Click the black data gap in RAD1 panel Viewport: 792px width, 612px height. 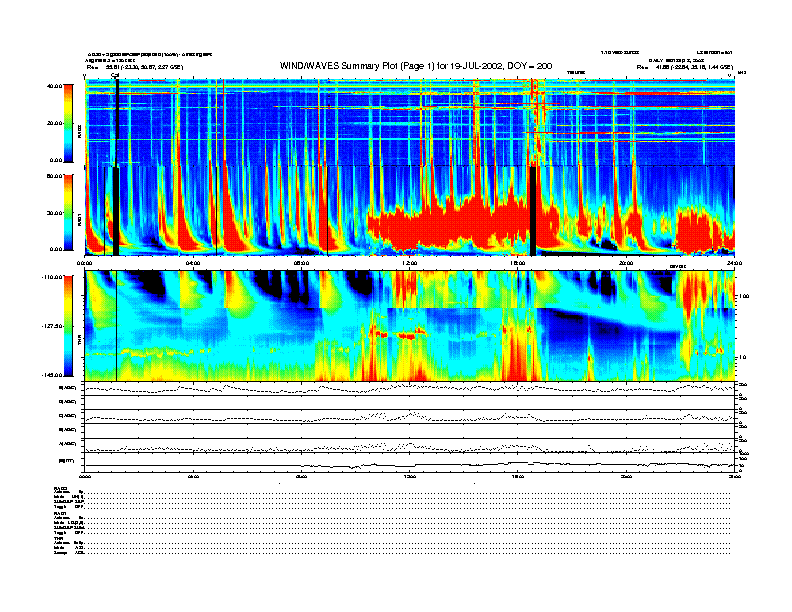click(533, 210)
